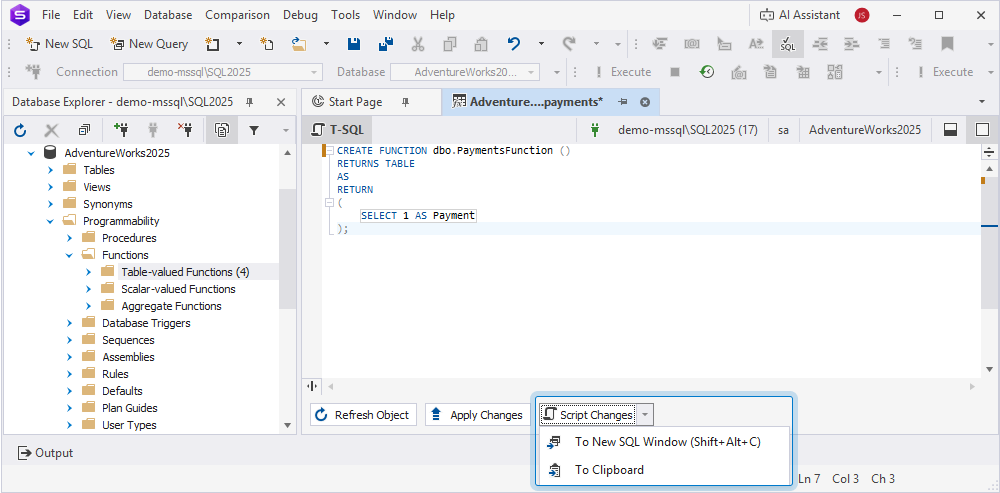Open the File menu

(51, 15)
